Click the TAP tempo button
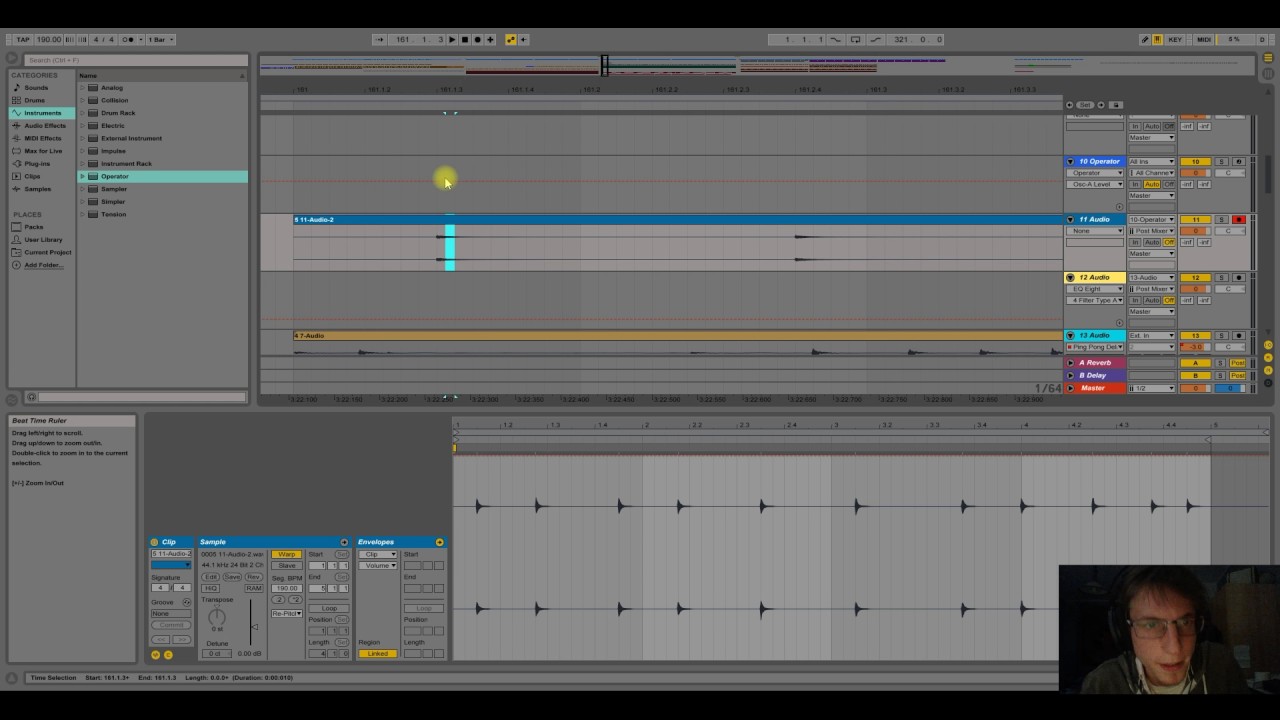1280x720 pixels. pos(22,39)
